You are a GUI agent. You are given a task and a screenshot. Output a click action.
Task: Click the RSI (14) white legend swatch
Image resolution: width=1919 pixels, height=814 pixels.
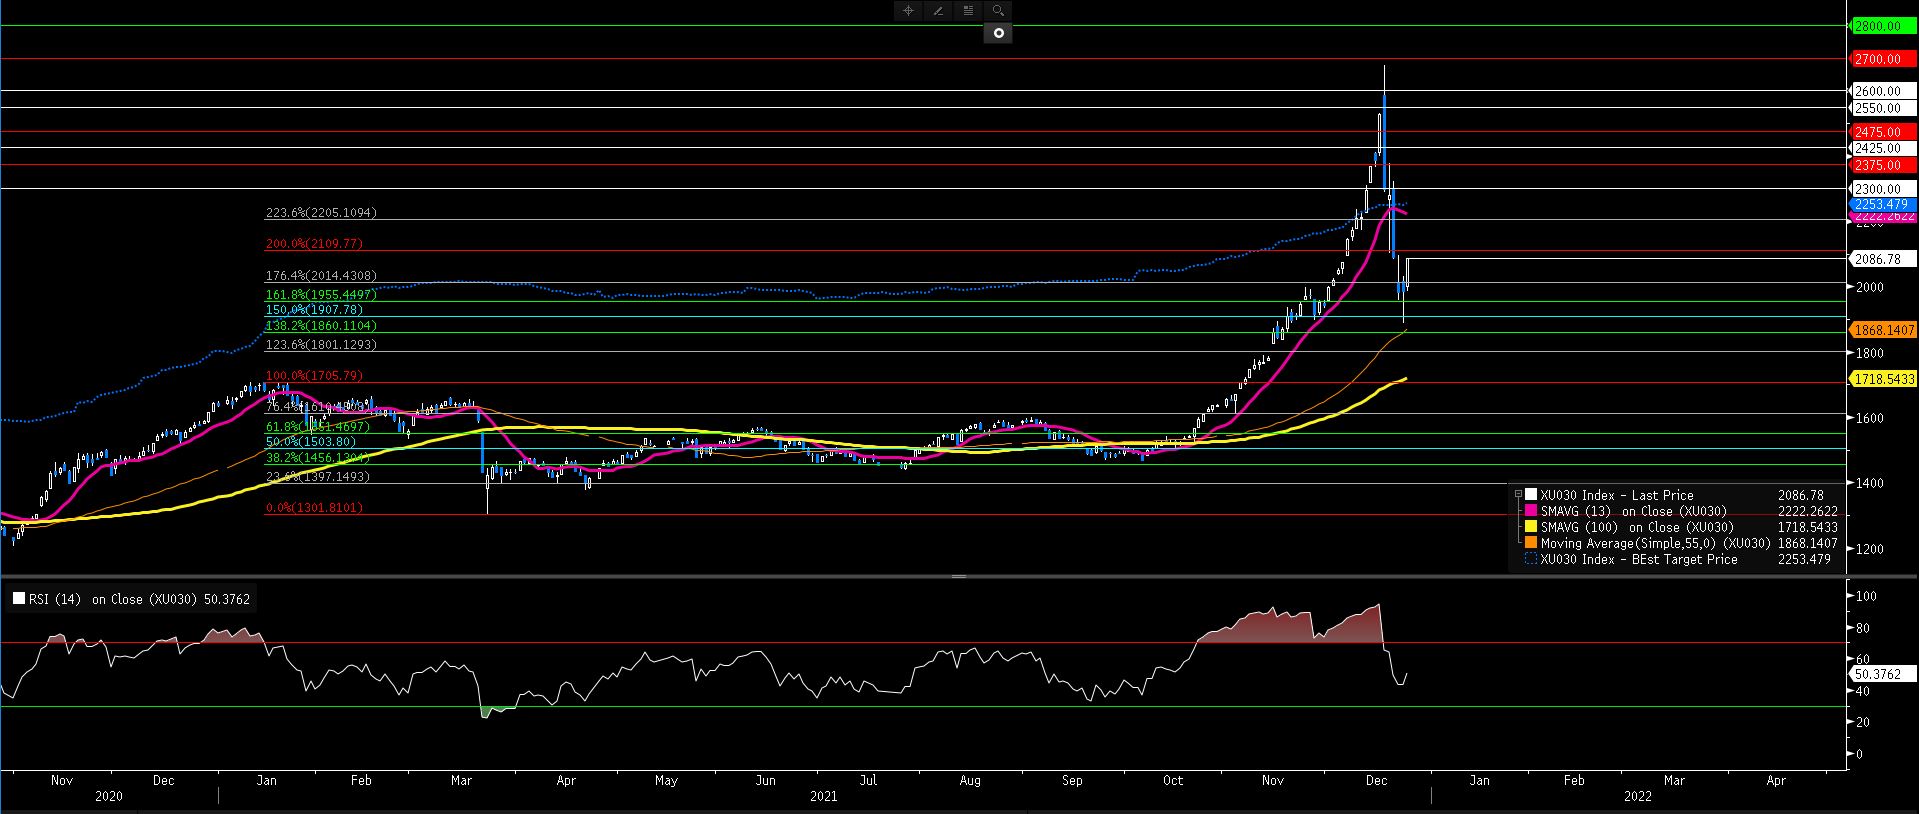tap(19, 599)
